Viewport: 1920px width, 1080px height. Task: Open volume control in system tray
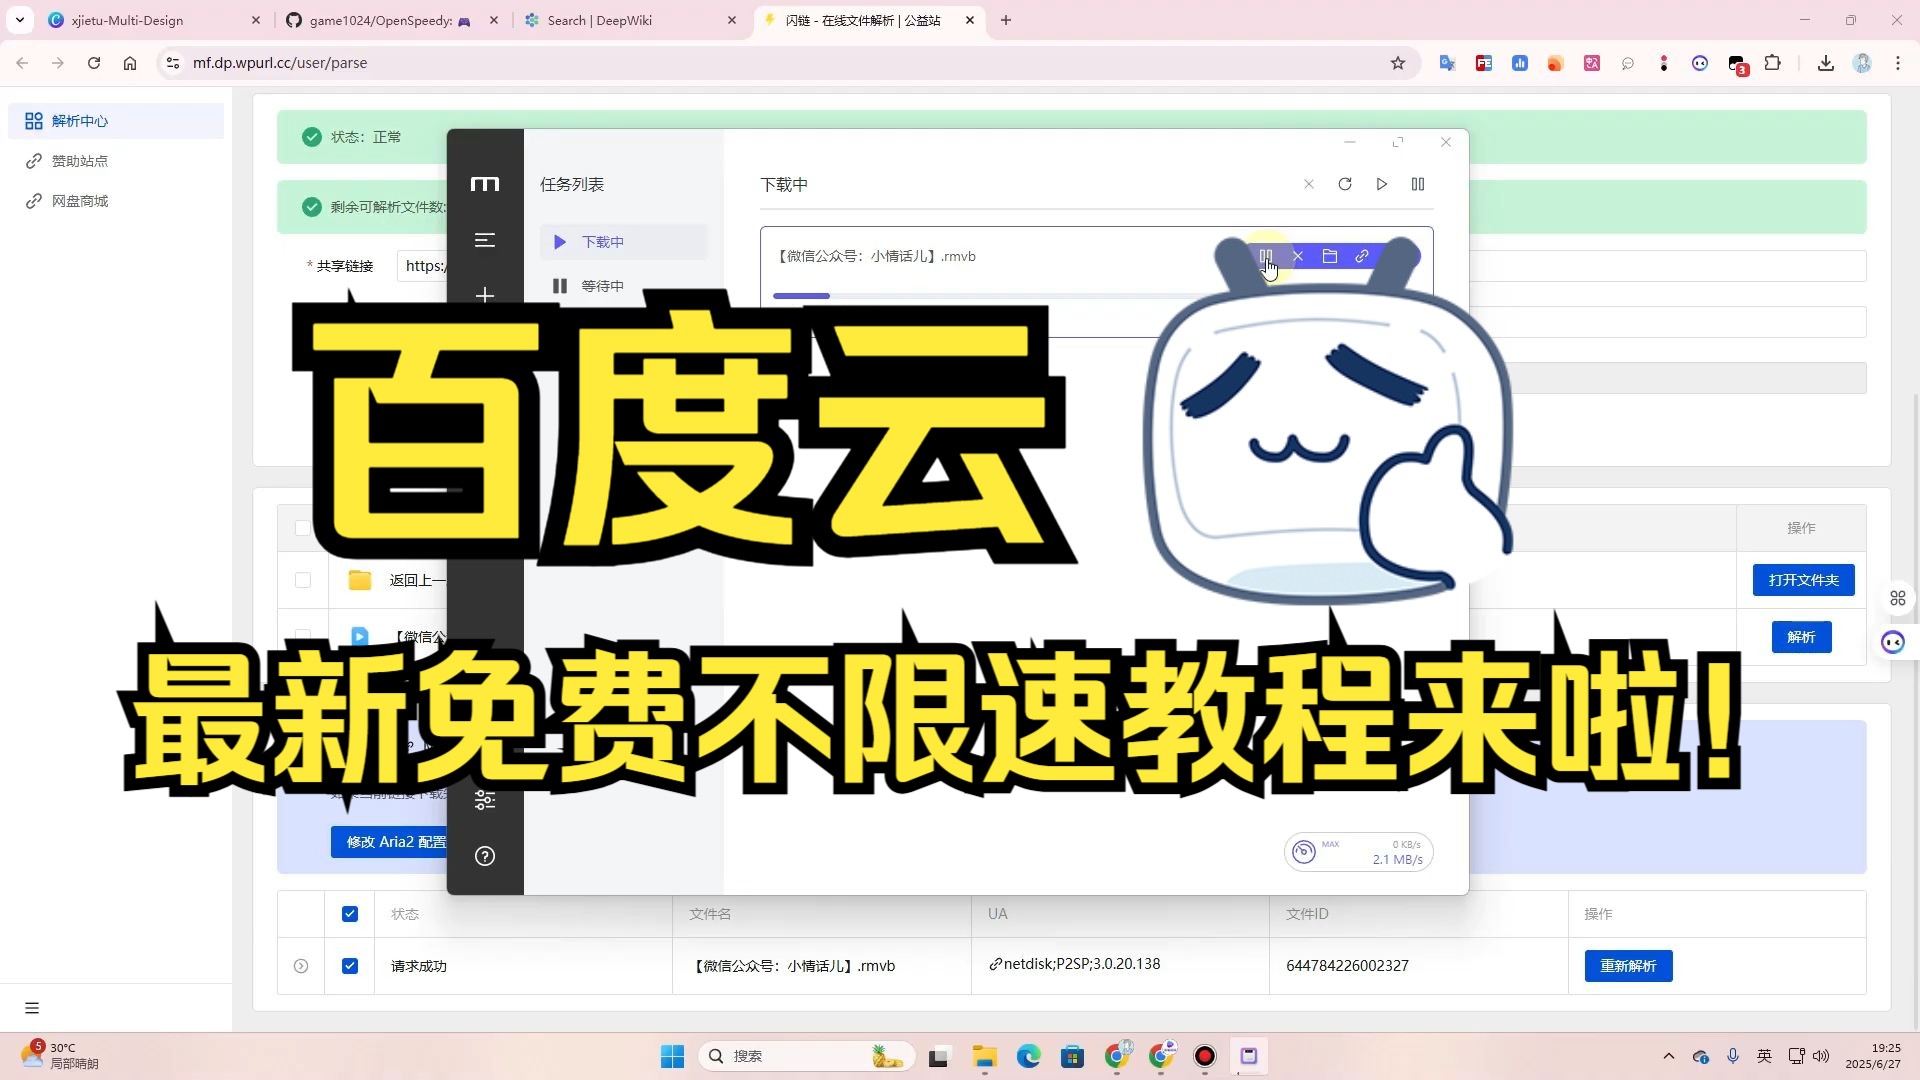1821,1056
